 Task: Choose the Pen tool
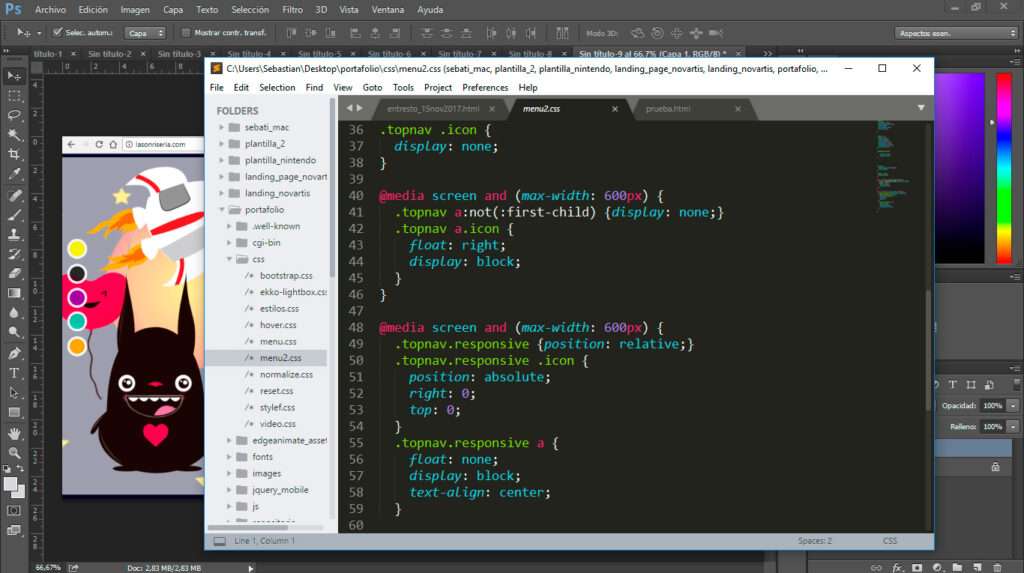coord(14,353)
